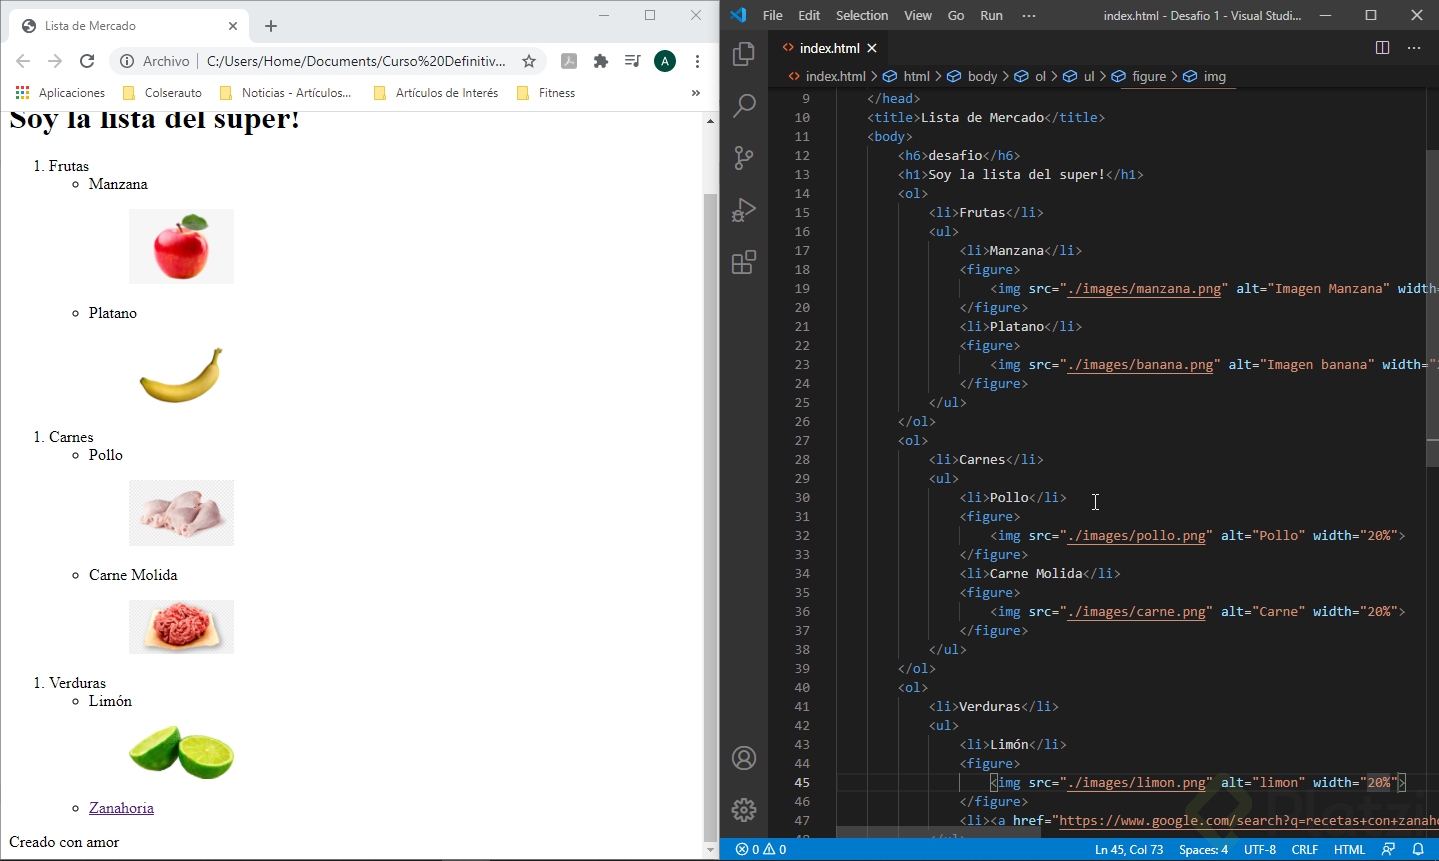Reload the Chrome page
The image size is (1439, 861).
[87, 61]
